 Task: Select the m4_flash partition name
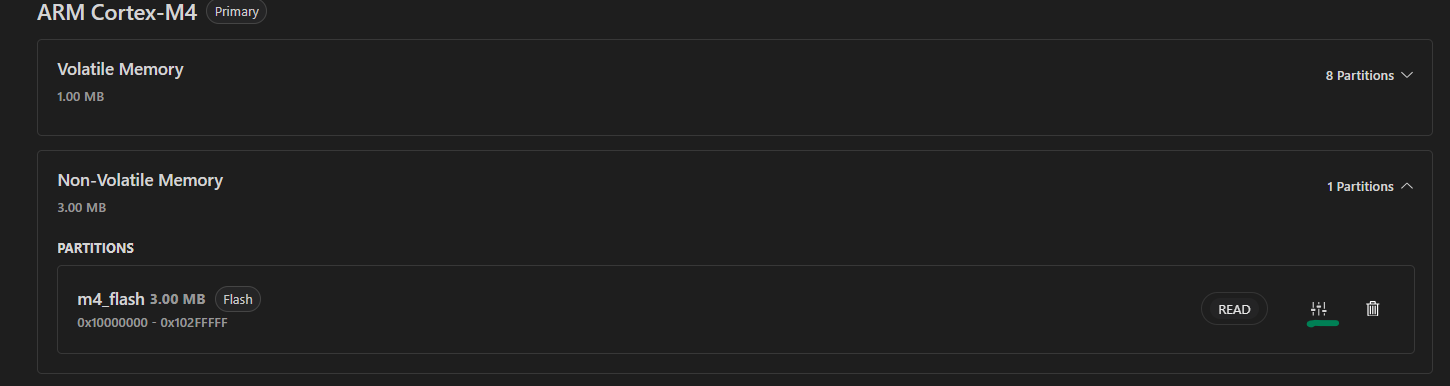click(111, 299)
